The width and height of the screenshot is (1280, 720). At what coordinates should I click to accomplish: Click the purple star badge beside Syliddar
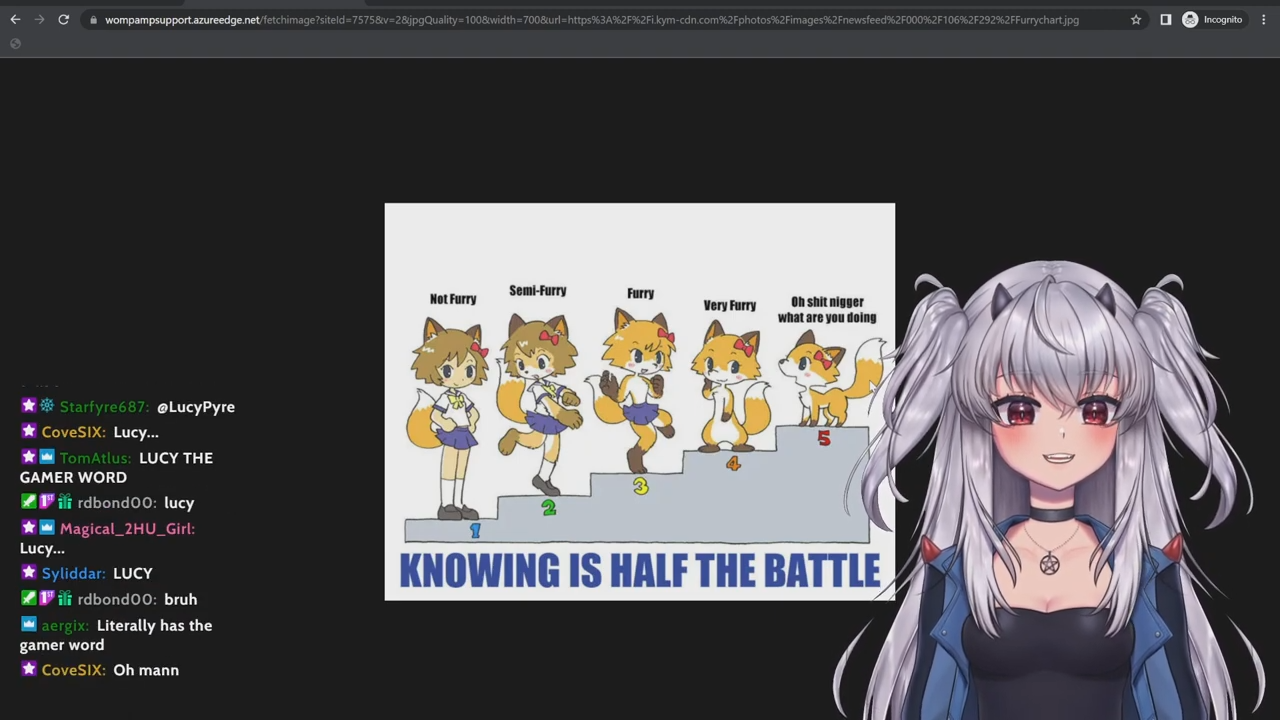click(x=28, y=573)
